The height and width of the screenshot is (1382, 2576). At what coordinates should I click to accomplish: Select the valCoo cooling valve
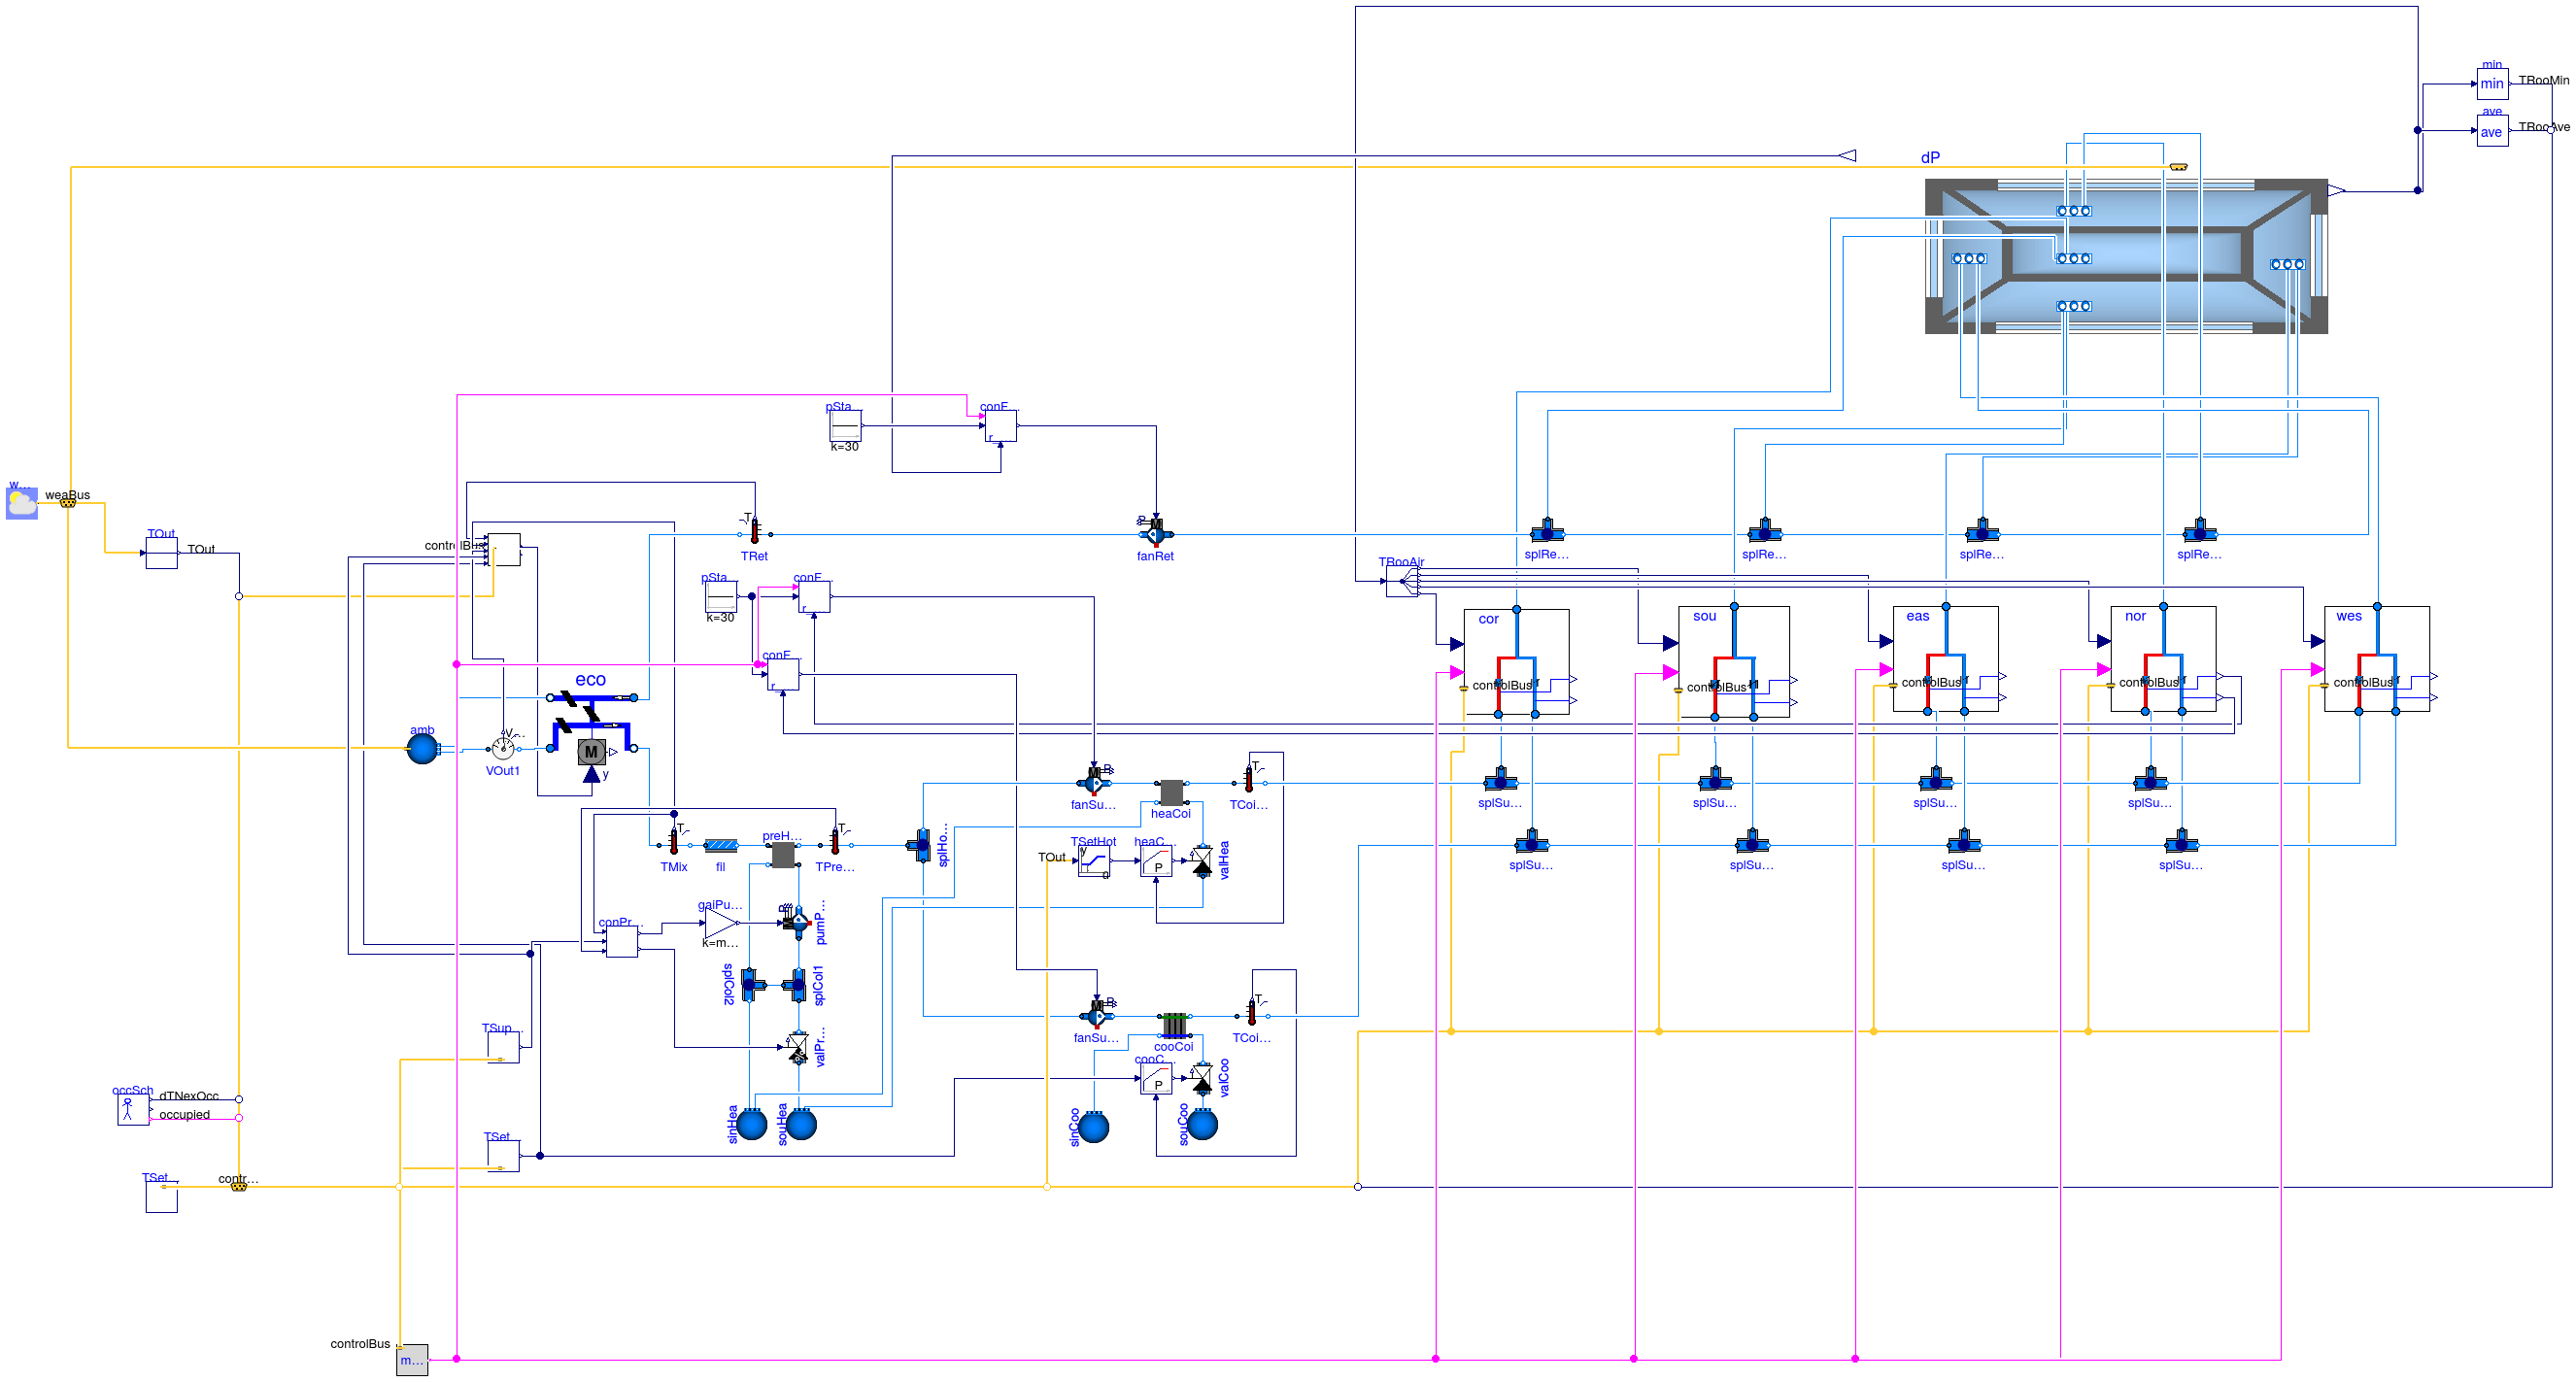(1202, 1079)
